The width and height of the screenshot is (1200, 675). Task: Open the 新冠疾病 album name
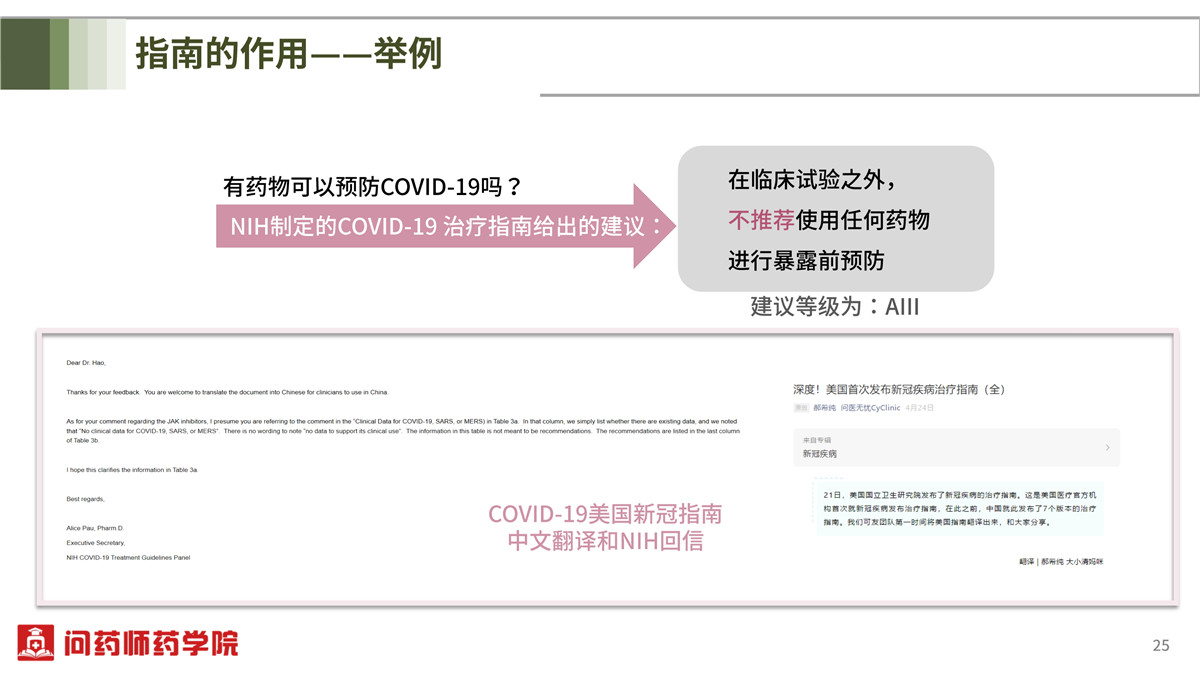point(820,454)
